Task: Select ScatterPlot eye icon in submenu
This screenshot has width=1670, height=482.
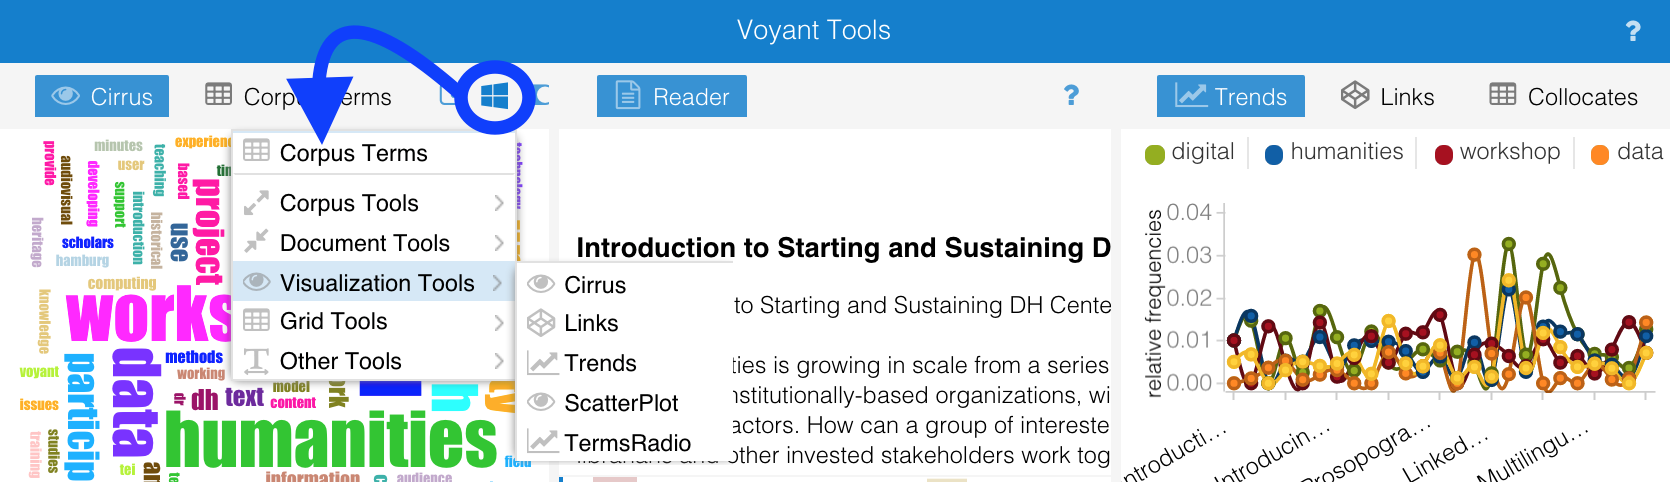Action: click(541, 402)
